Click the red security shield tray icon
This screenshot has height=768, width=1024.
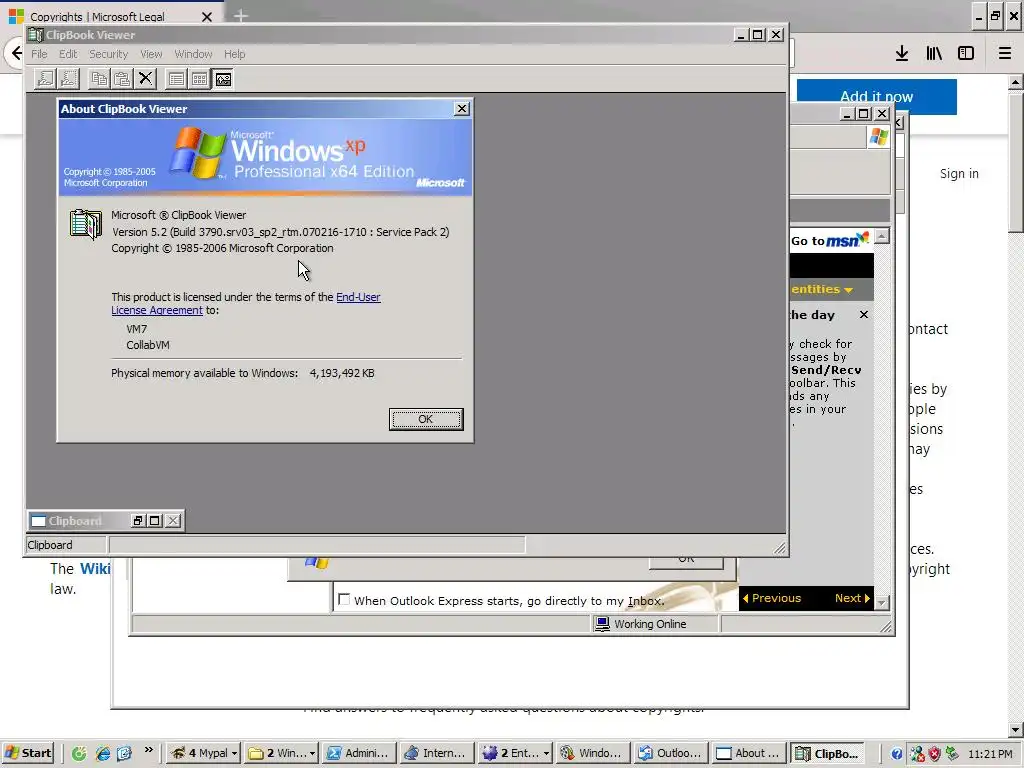[x=935, y=754]
